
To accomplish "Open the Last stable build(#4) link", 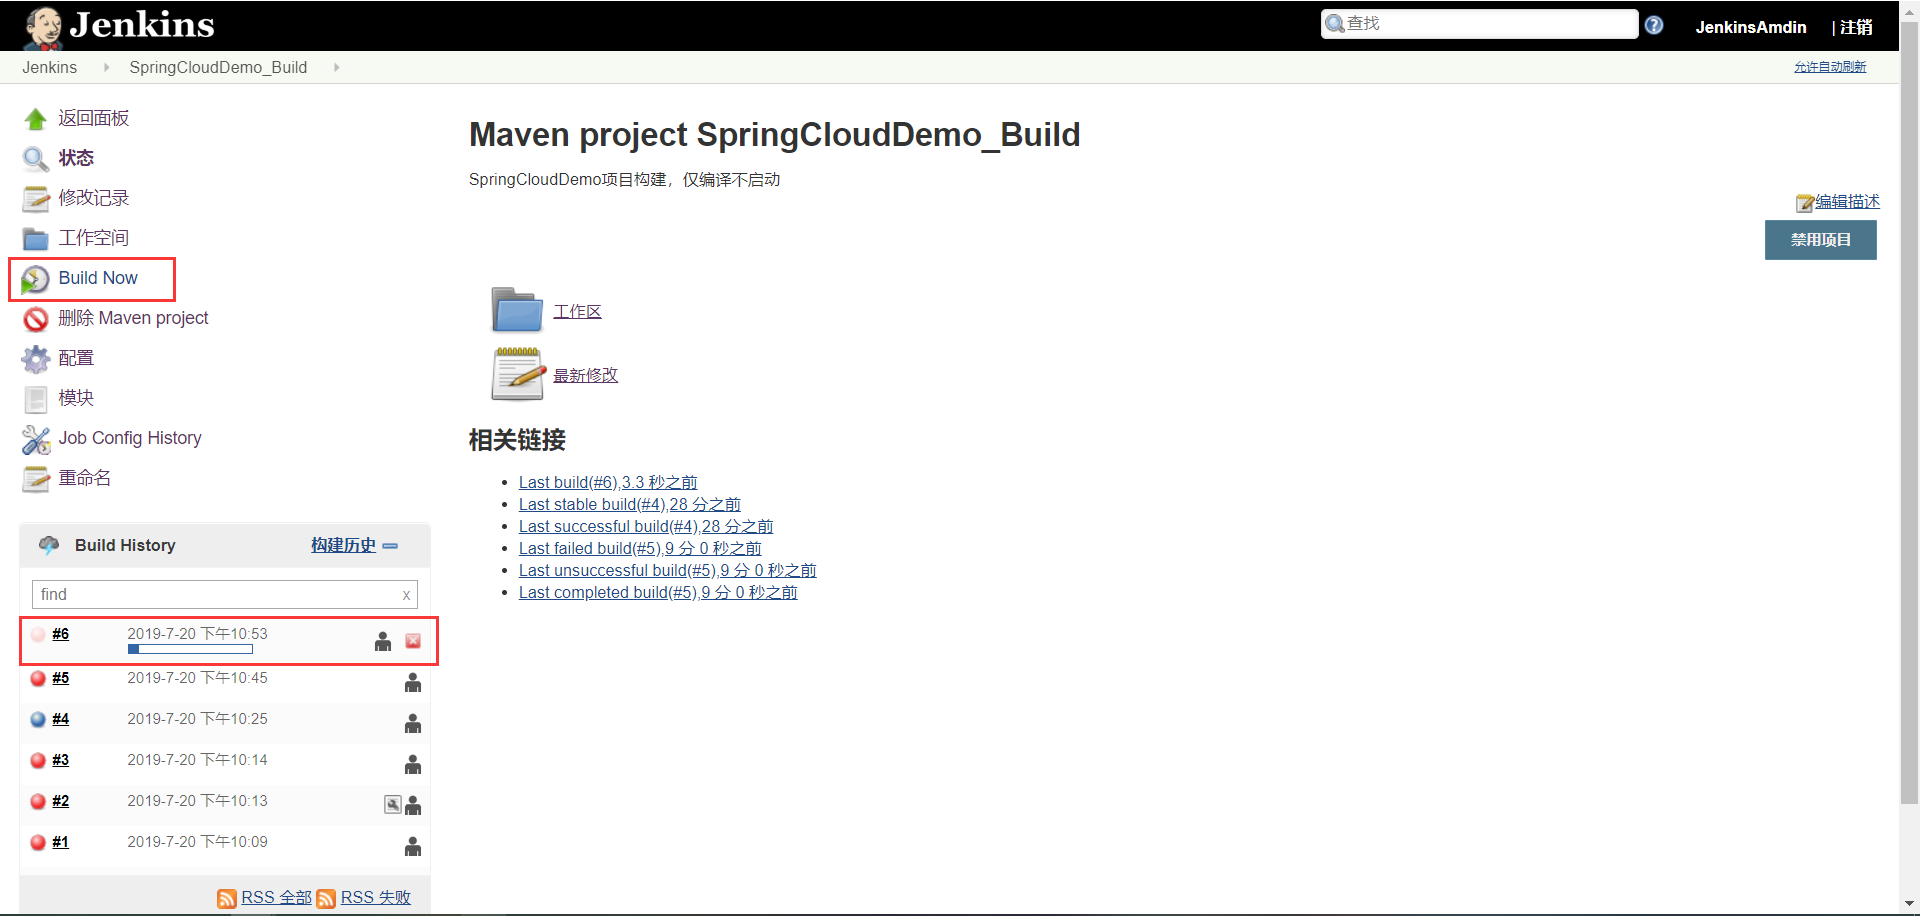I will click(630, 504).
